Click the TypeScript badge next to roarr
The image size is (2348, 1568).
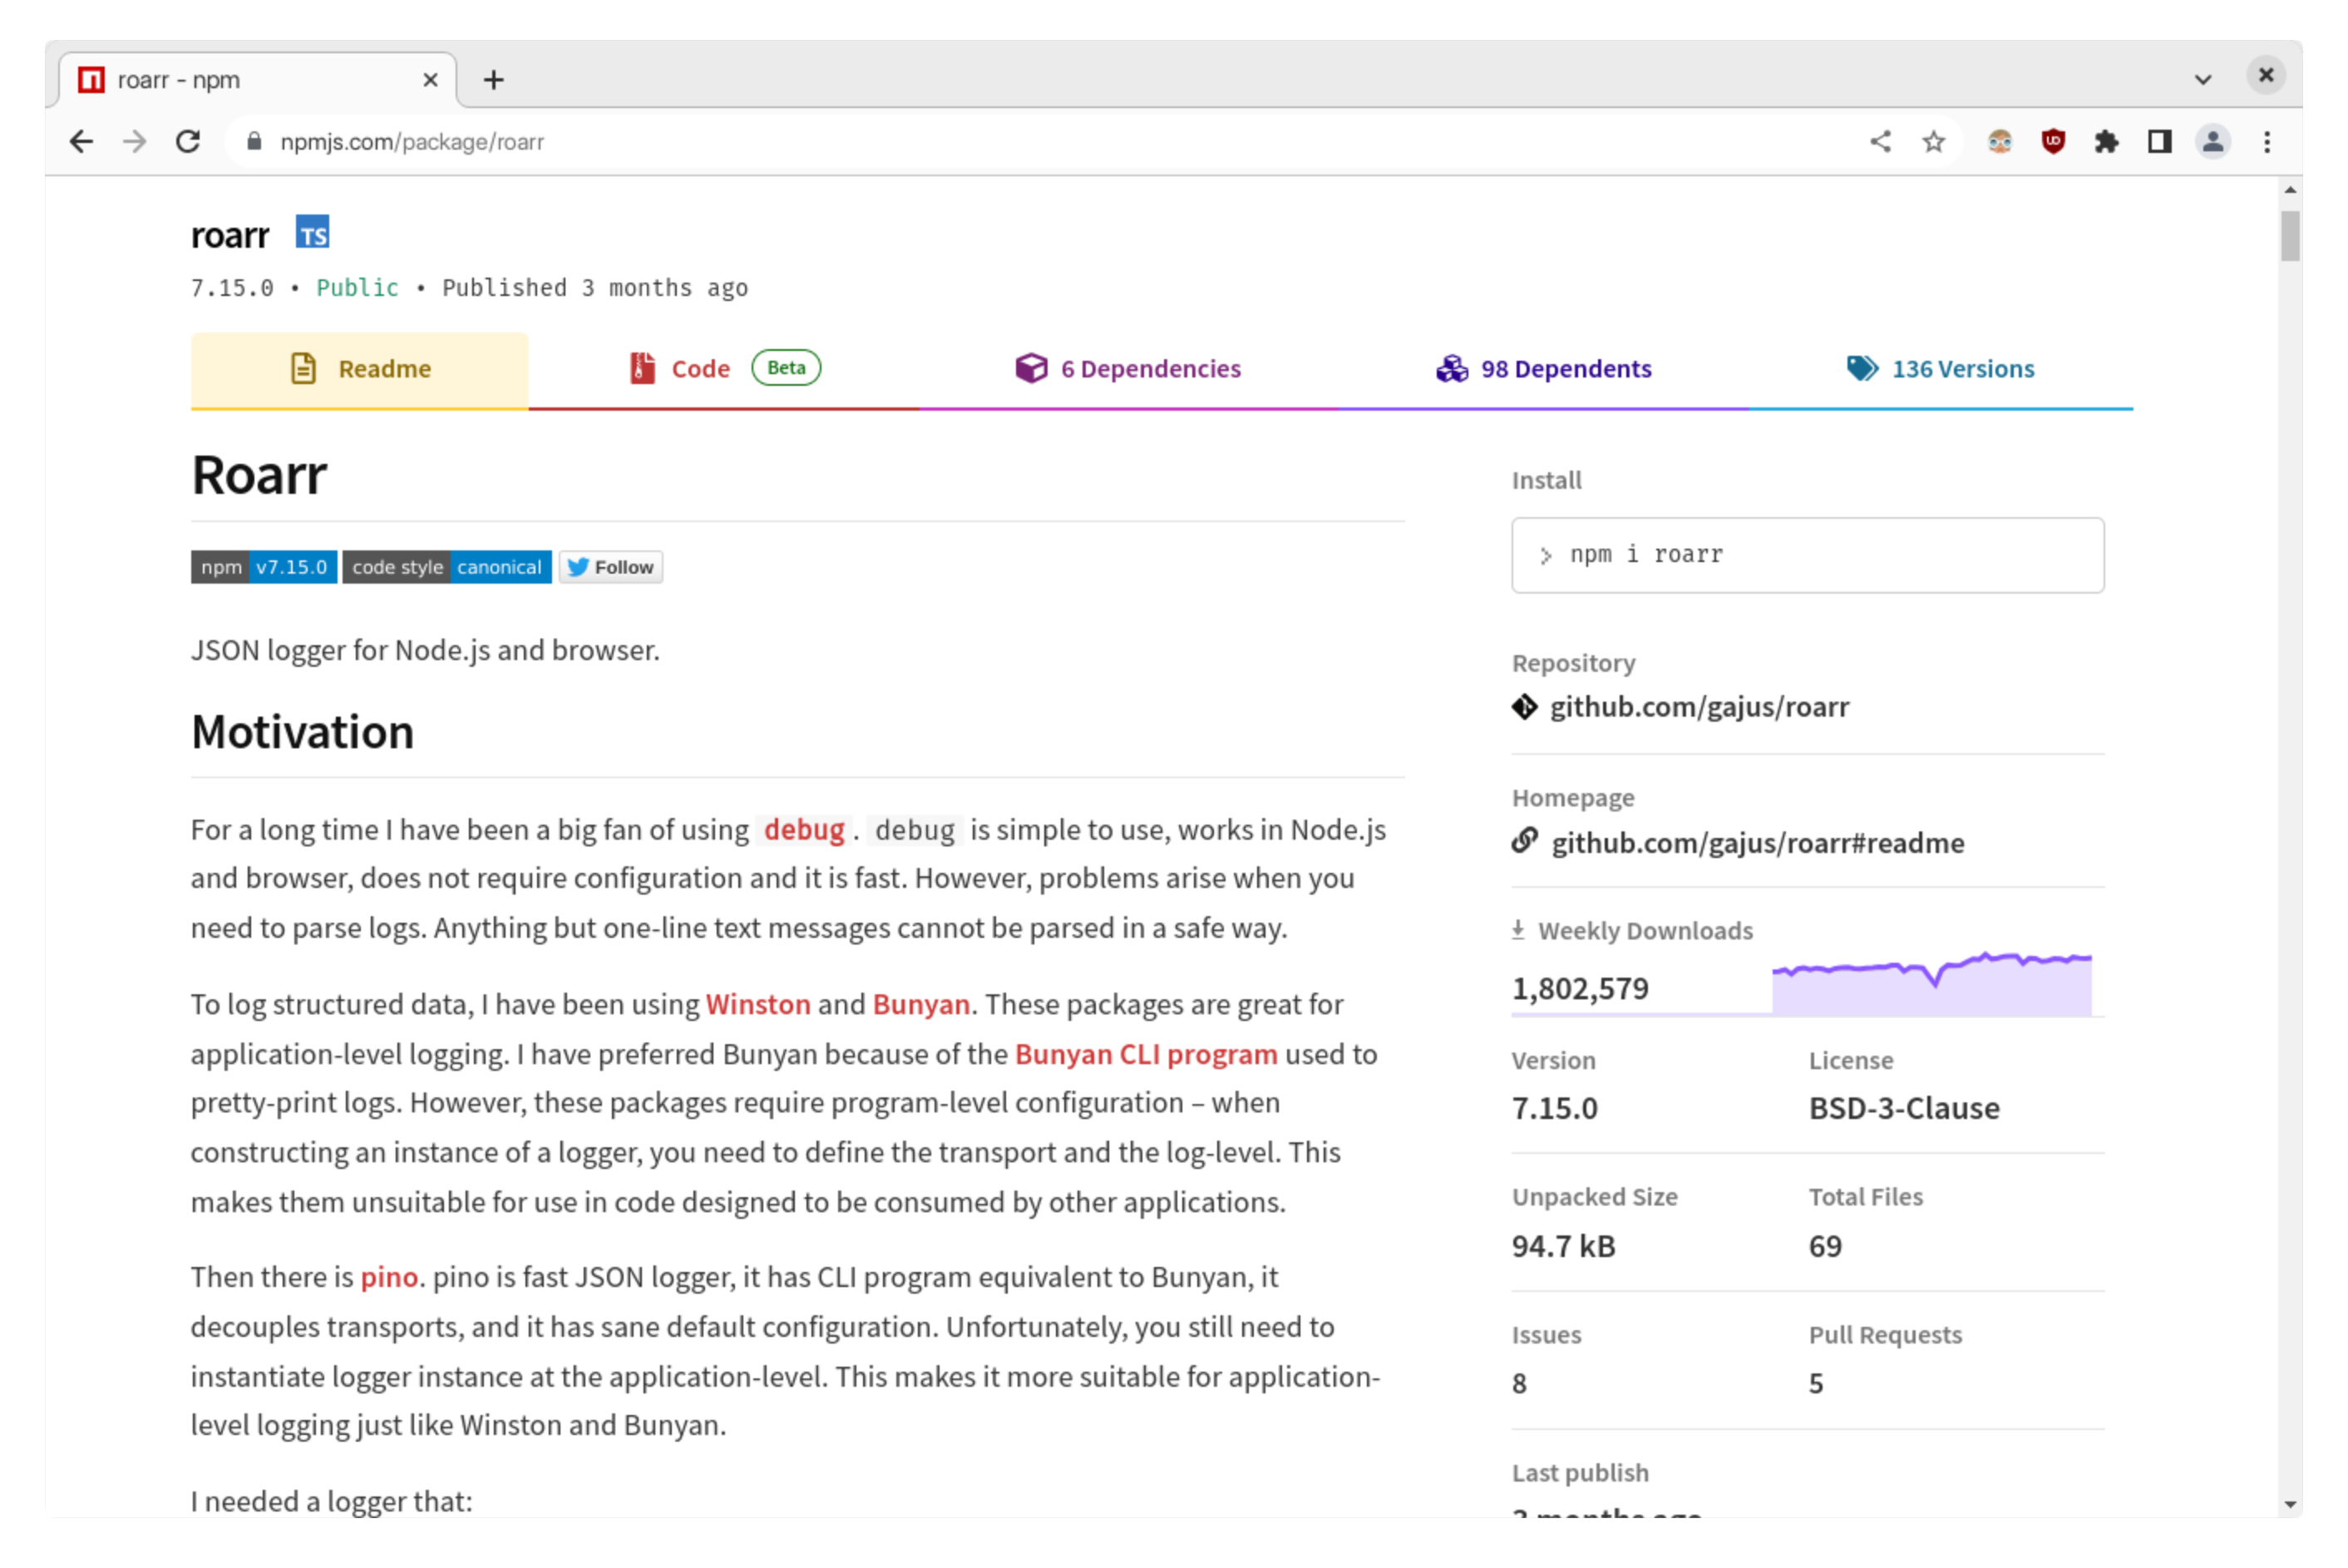(x=312, y=232)
